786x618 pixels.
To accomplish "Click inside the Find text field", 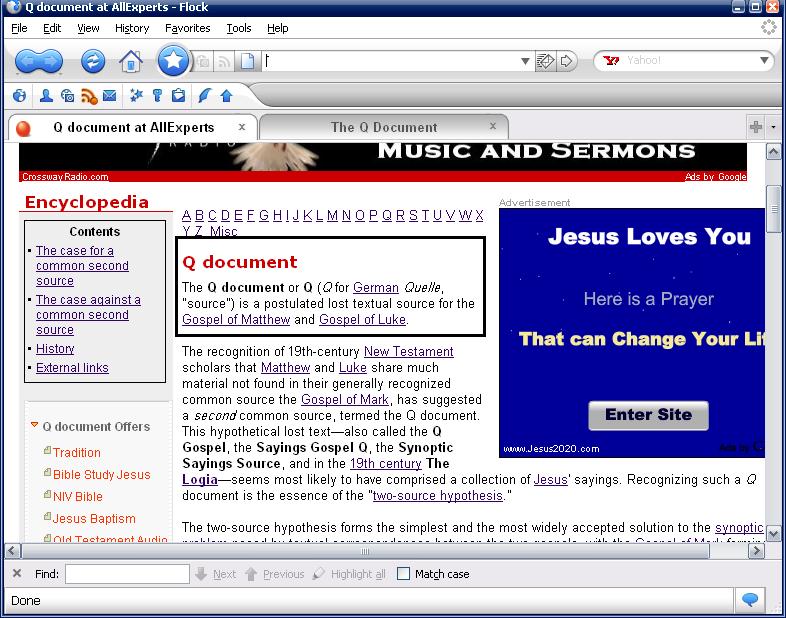I will click(127, 574).
